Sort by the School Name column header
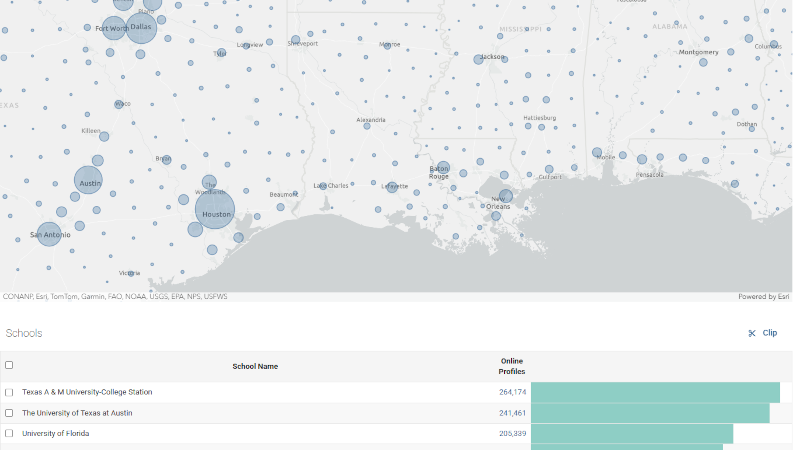The width and height of the screenshot is (800, 450). [x=255, y=366]
